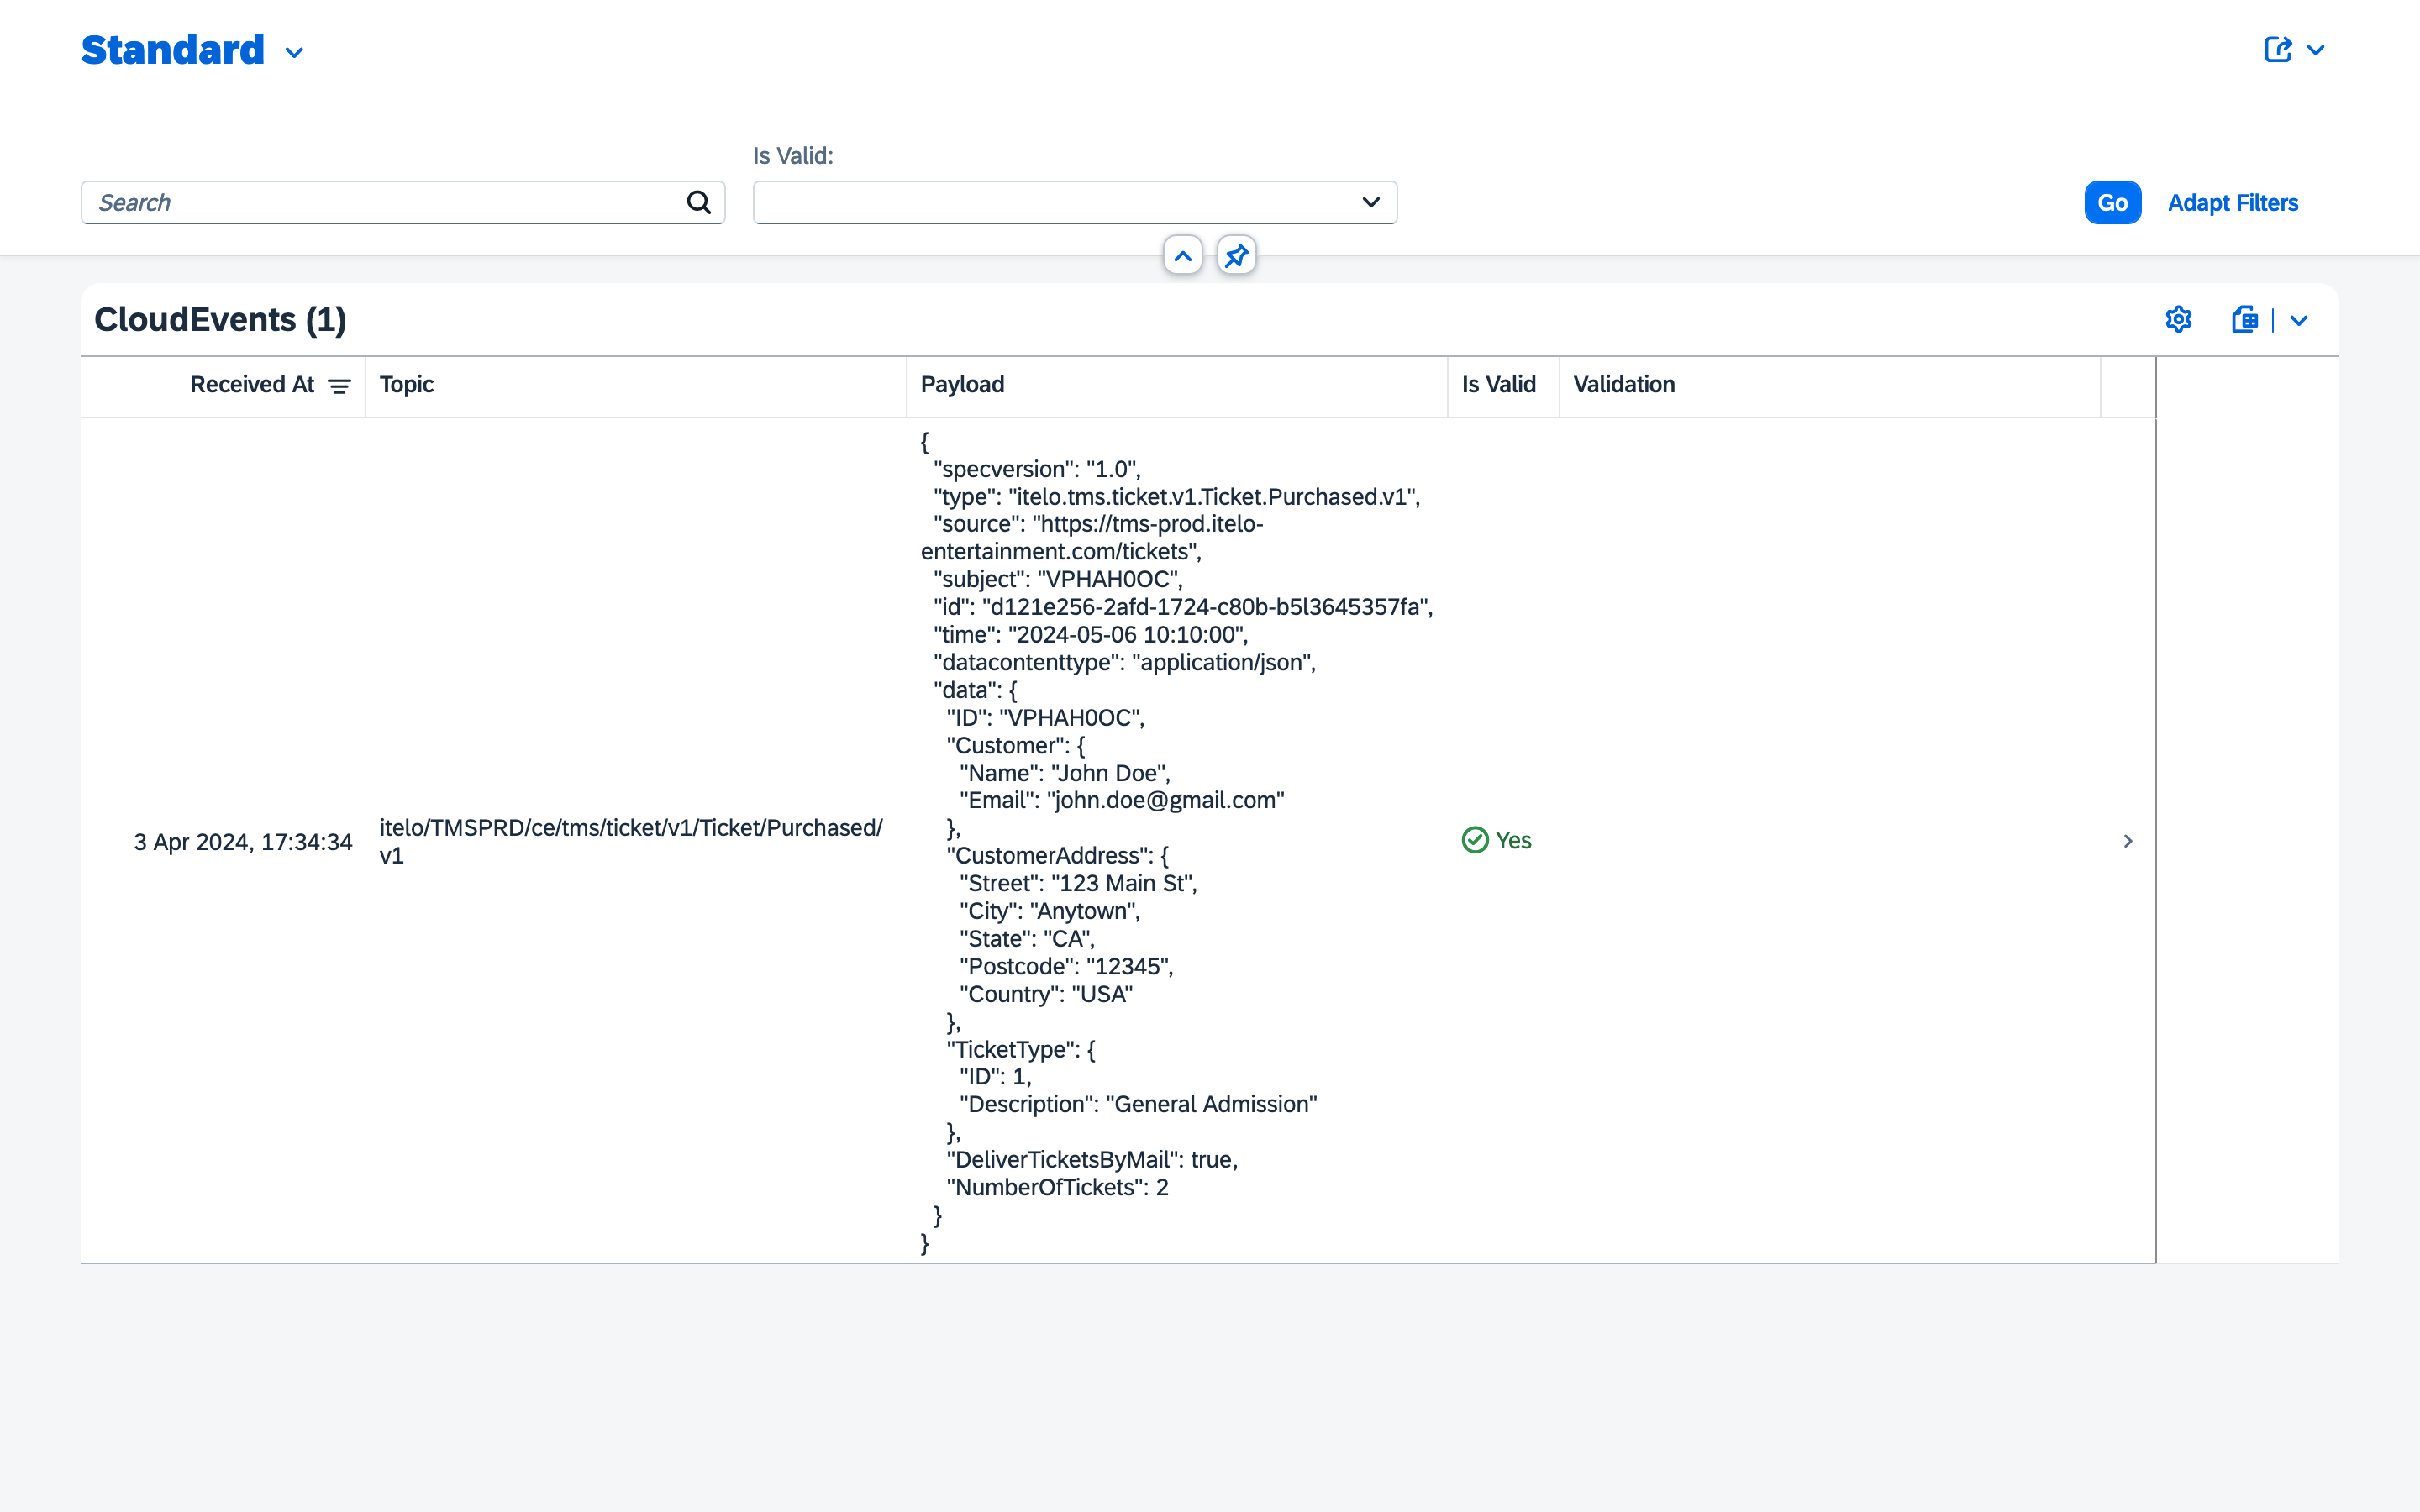Image resolution: width=2420 pixels, height=1512 pixels.
Task: Pin the filter header
Action: pyautogui.click(x=1237, y=256)
